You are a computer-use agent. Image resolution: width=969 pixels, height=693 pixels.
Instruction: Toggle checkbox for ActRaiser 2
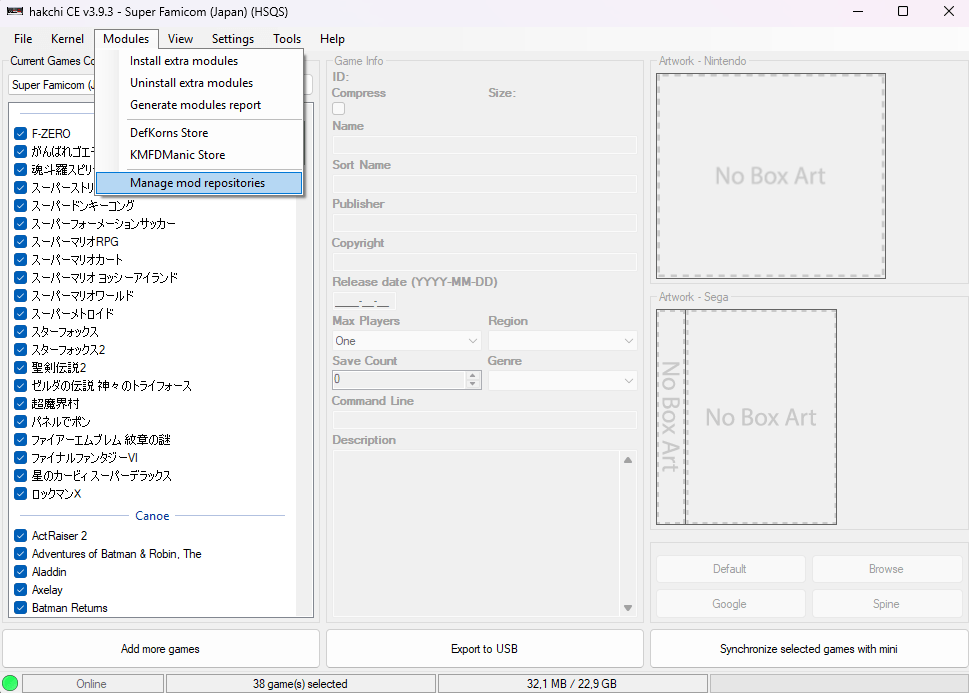[20, 535]
